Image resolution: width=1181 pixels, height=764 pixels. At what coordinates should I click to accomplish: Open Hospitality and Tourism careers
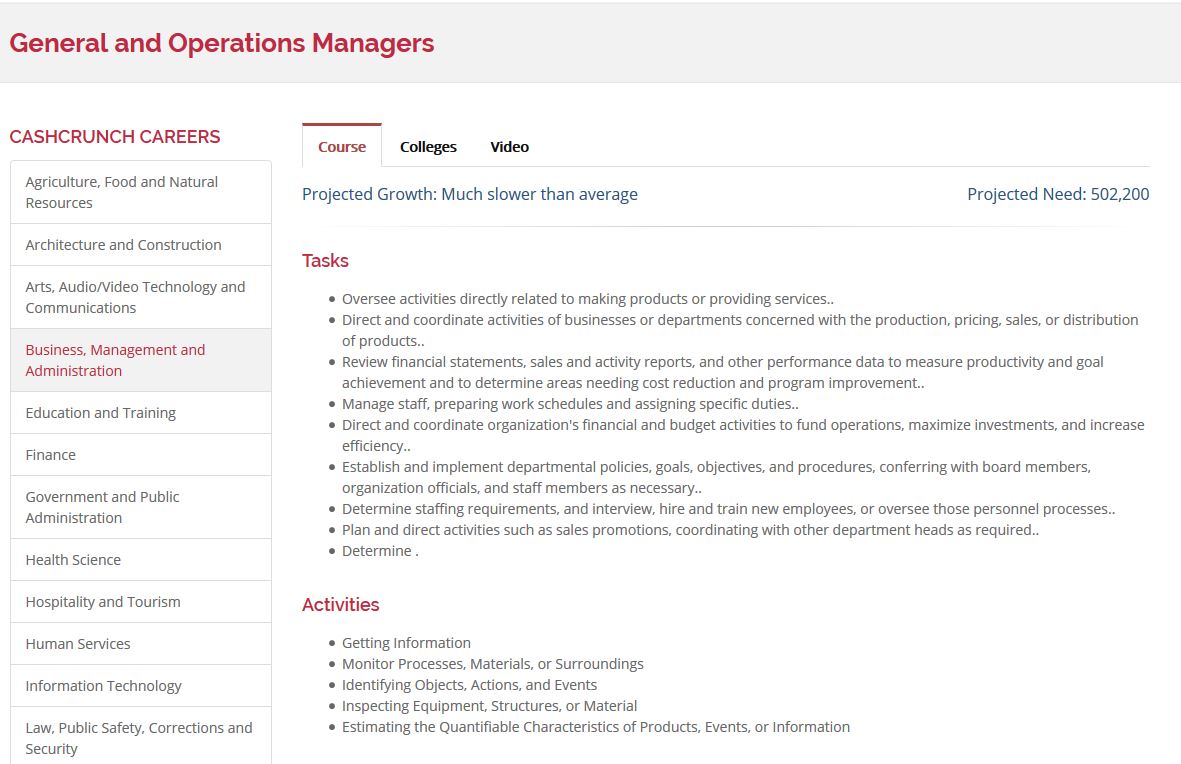(141, 602)
